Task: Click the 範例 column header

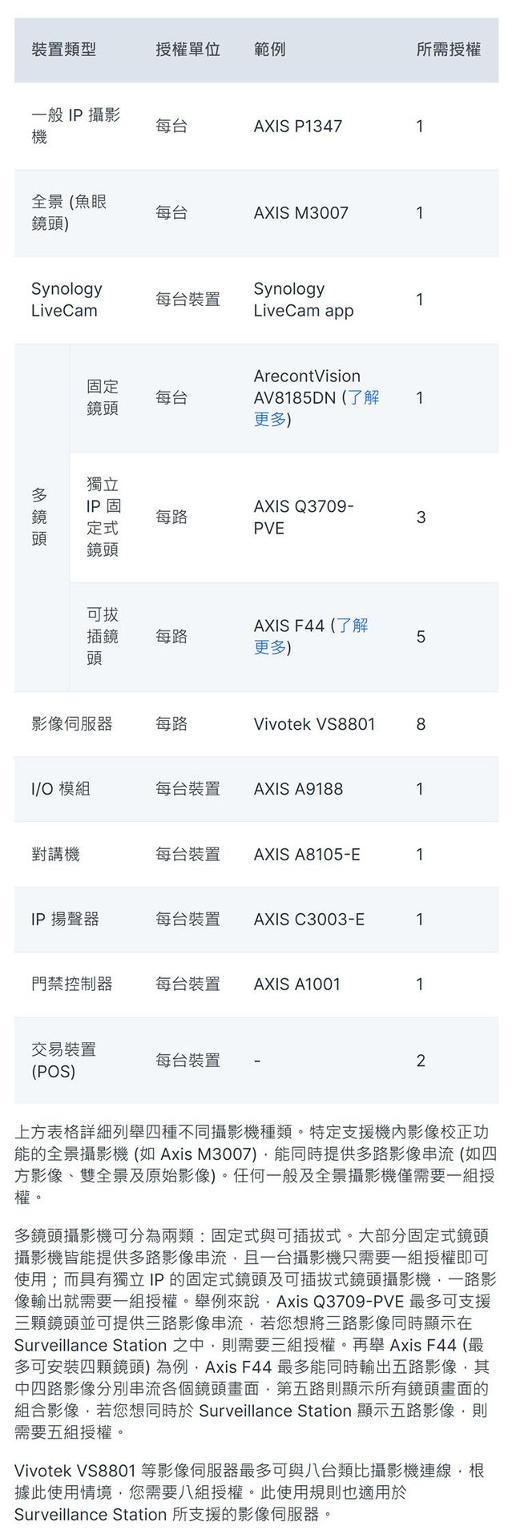Action: (x=270, y=49)
